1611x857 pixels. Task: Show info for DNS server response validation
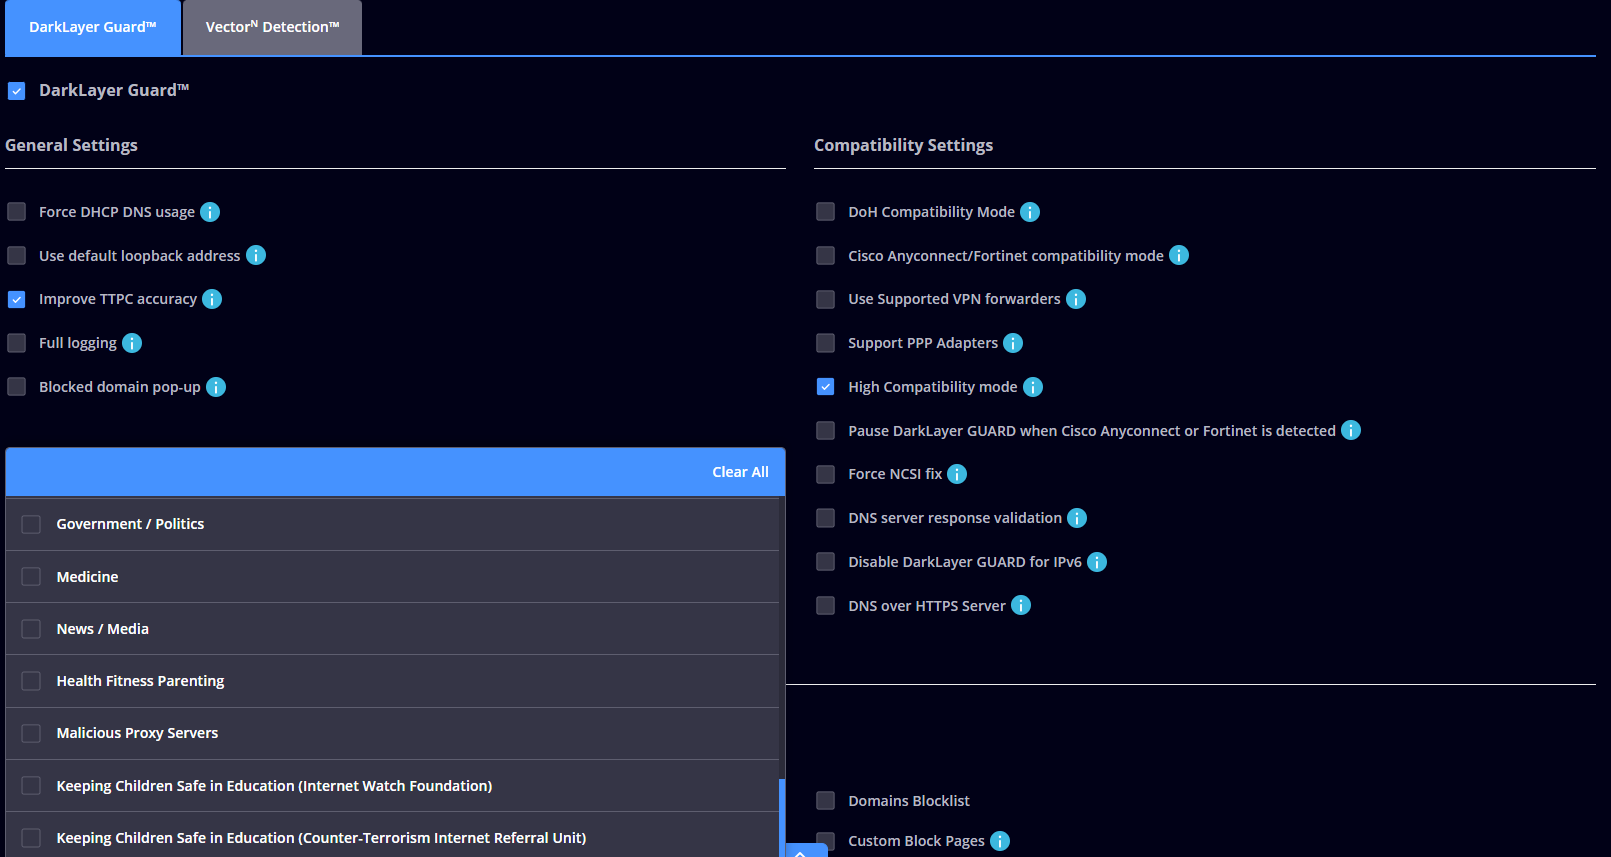click(x=1077, y=518)
